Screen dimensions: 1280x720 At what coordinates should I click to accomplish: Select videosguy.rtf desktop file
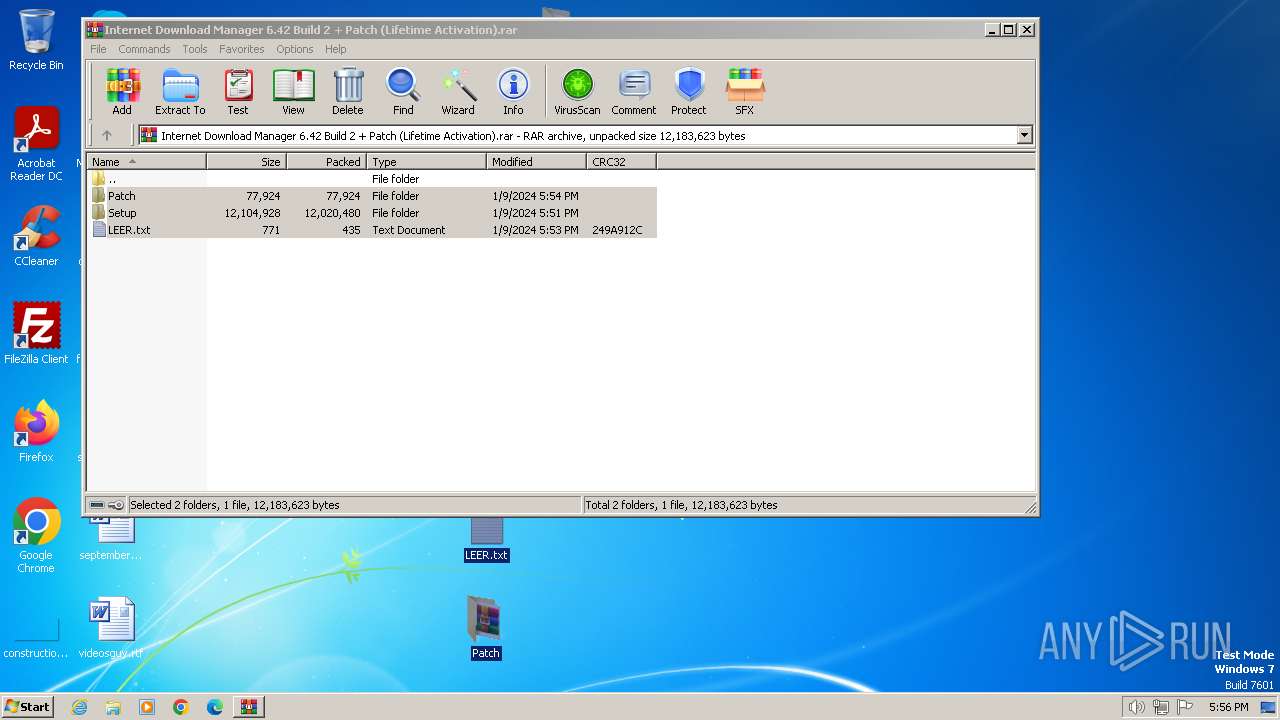[x=111, y=628]
